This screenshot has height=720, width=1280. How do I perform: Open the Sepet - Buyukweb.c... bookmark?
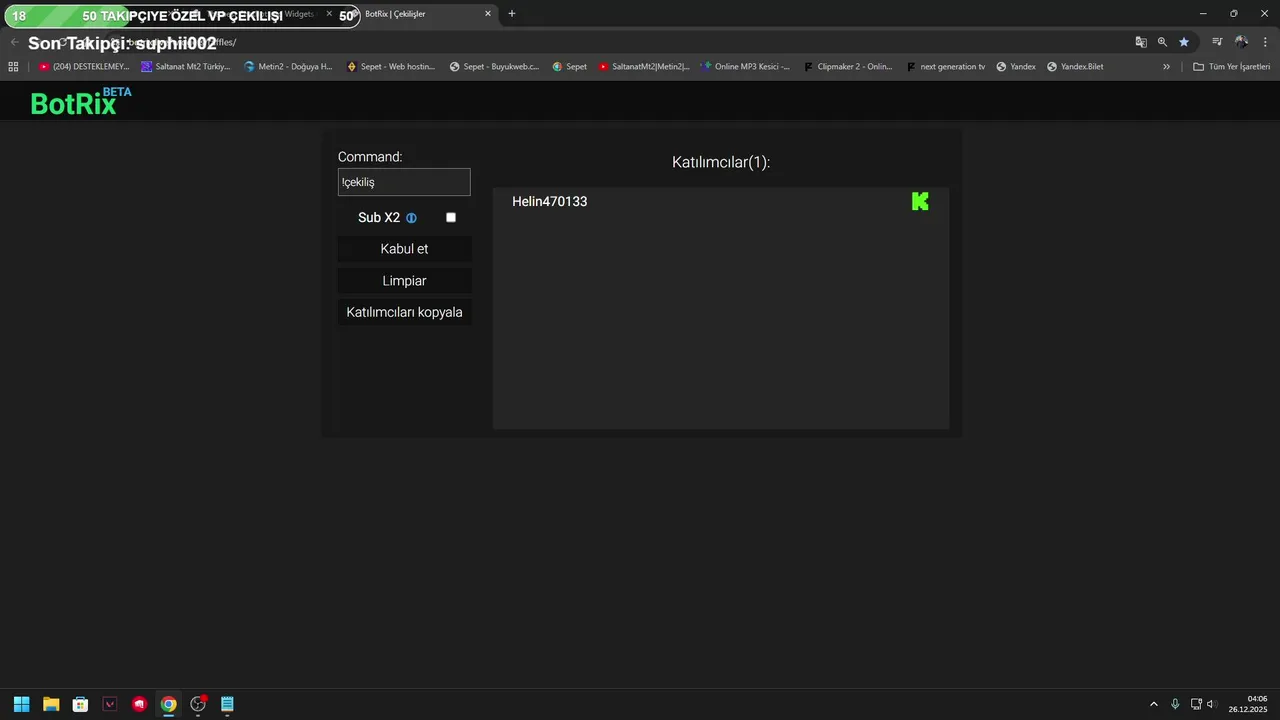(x=494, y=67)
